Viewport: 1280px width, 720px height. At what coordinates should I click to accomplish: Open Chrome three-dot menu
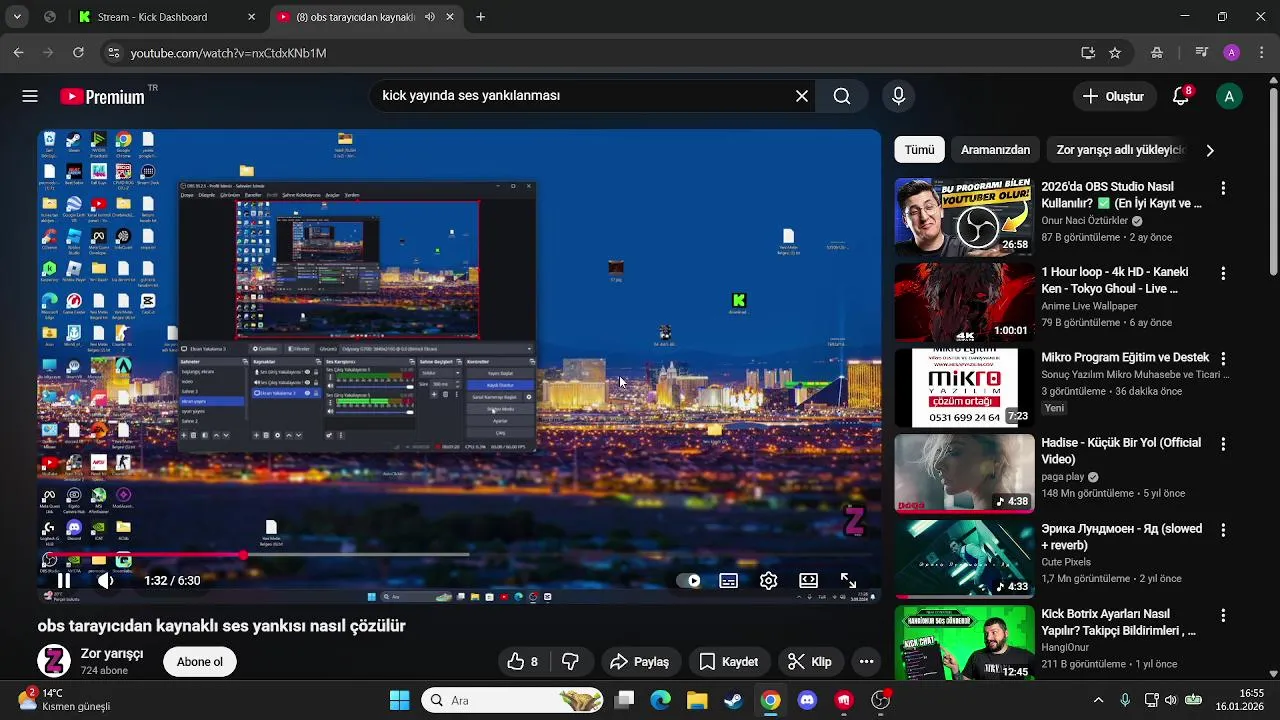(1259, 53)
